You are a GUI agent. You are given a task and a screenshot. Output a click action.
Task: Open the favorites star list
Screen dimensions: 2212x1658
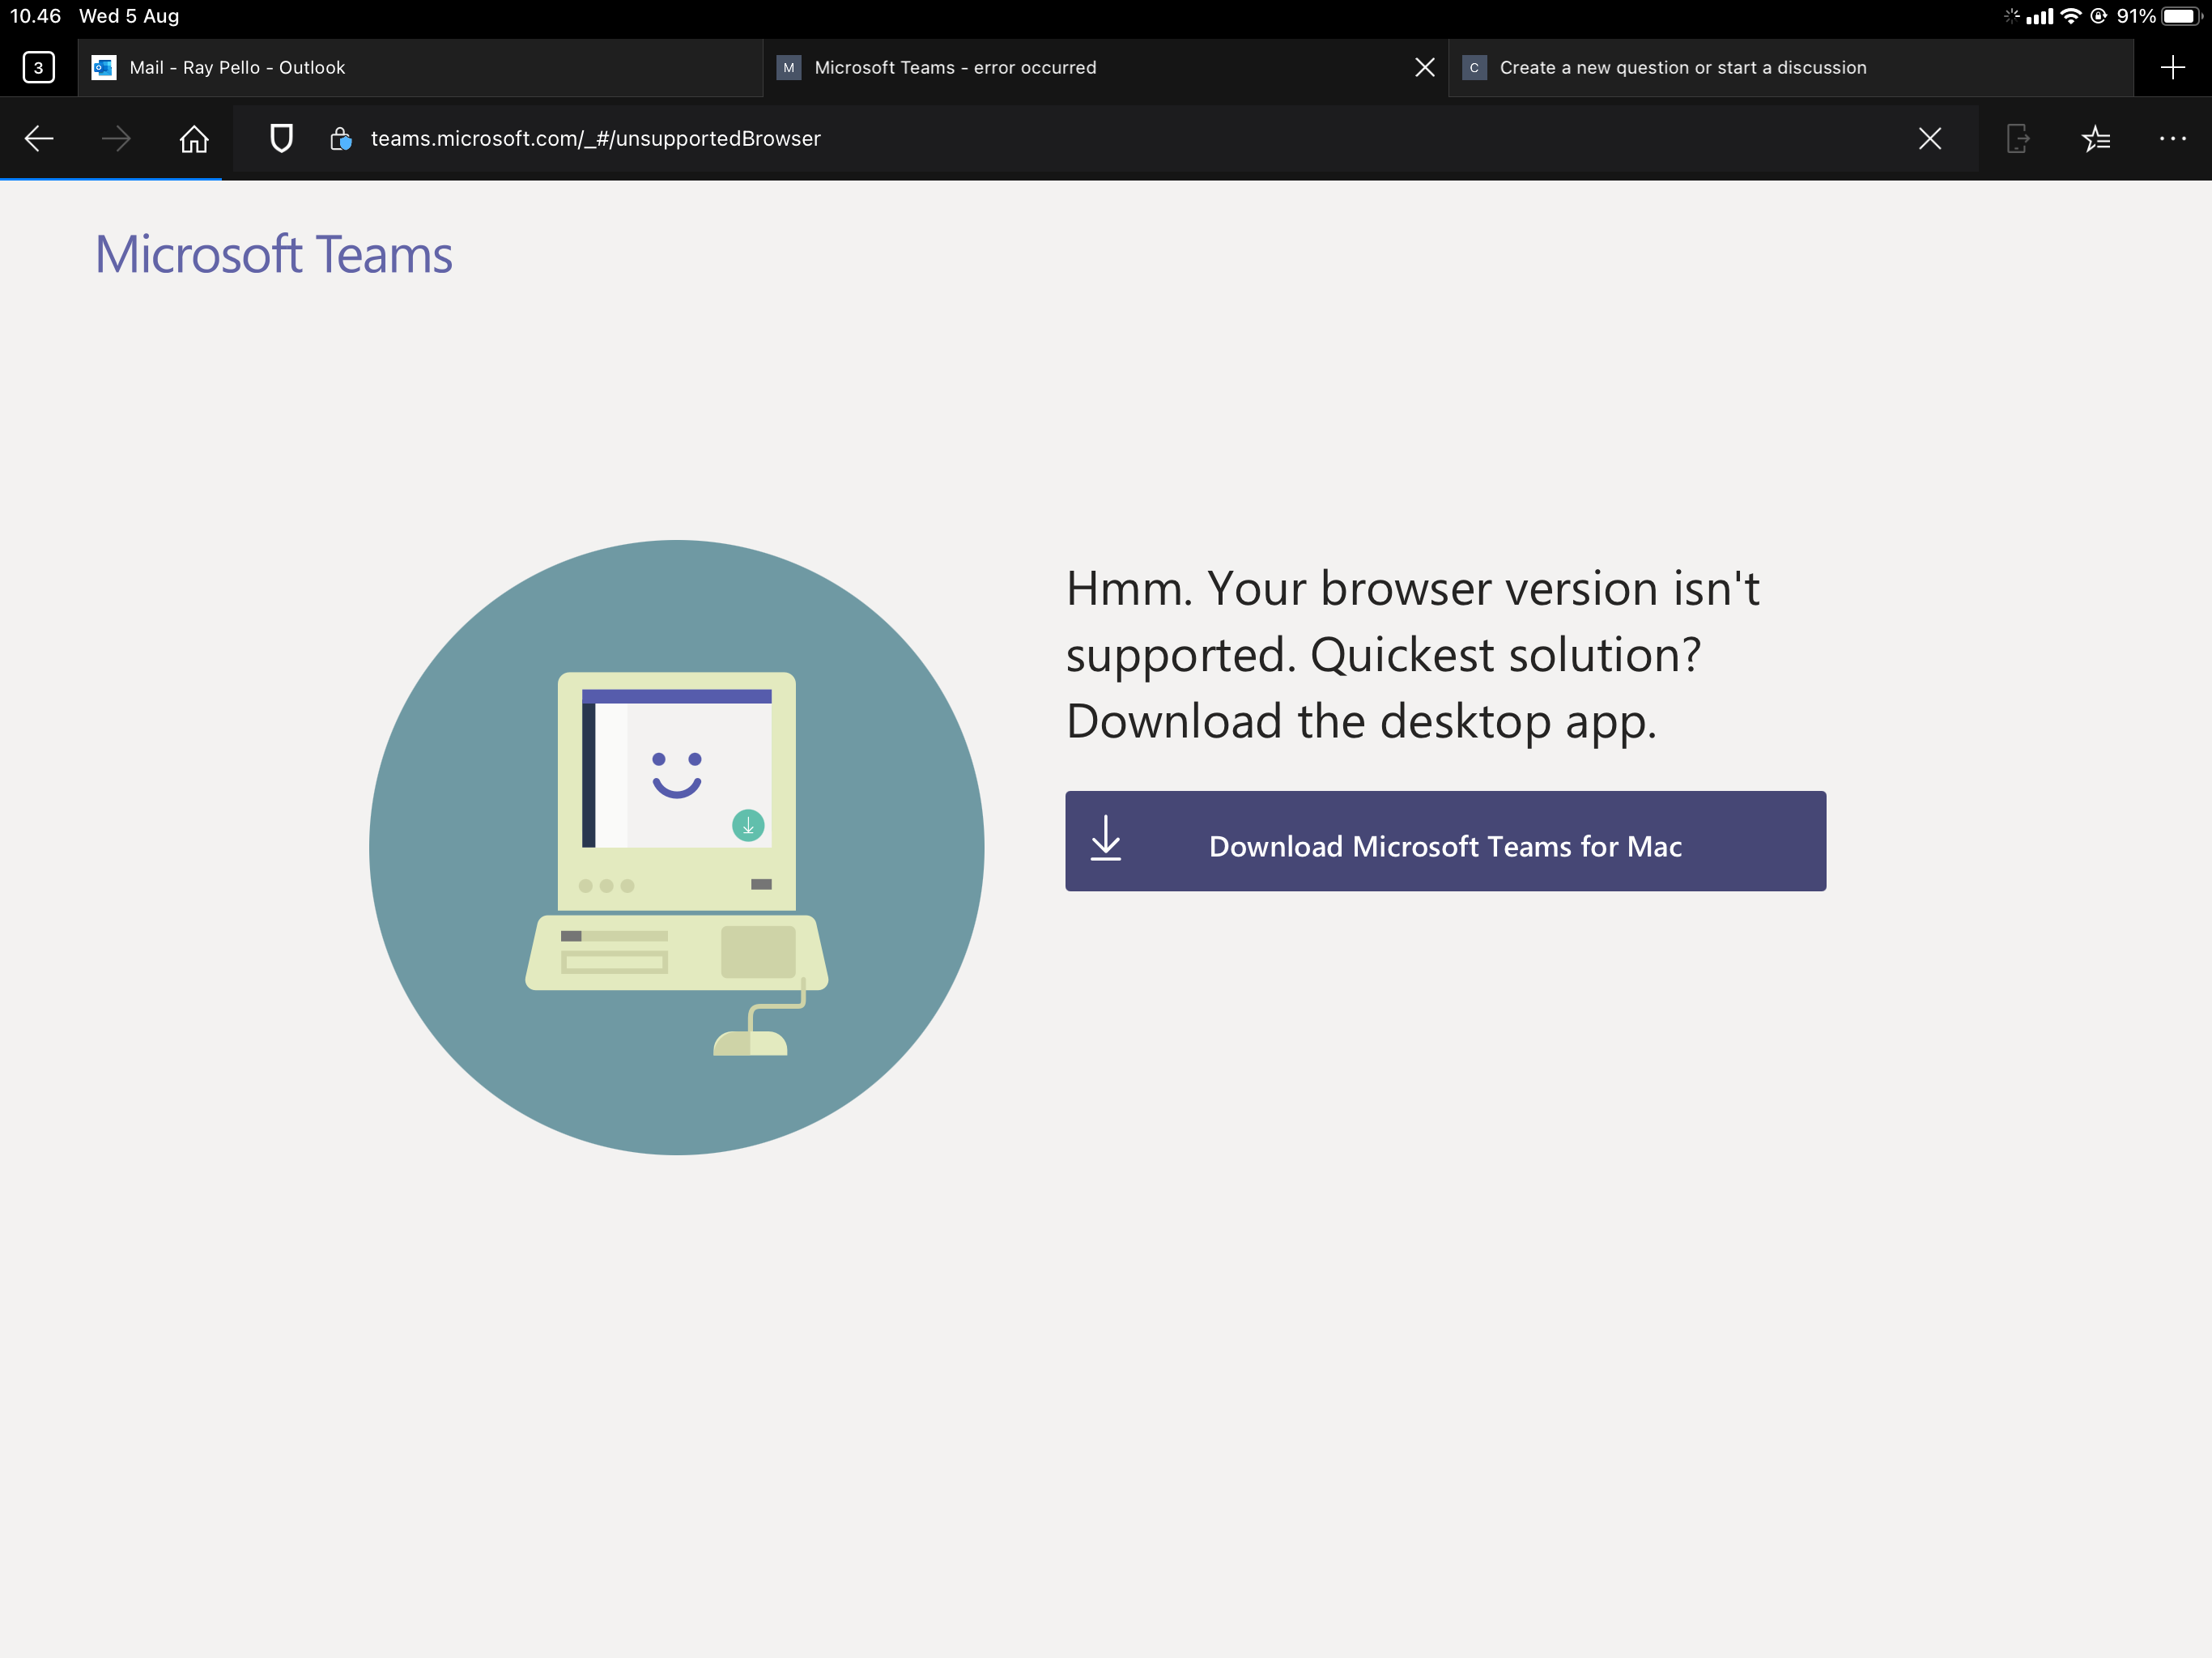coord(2095,138)
